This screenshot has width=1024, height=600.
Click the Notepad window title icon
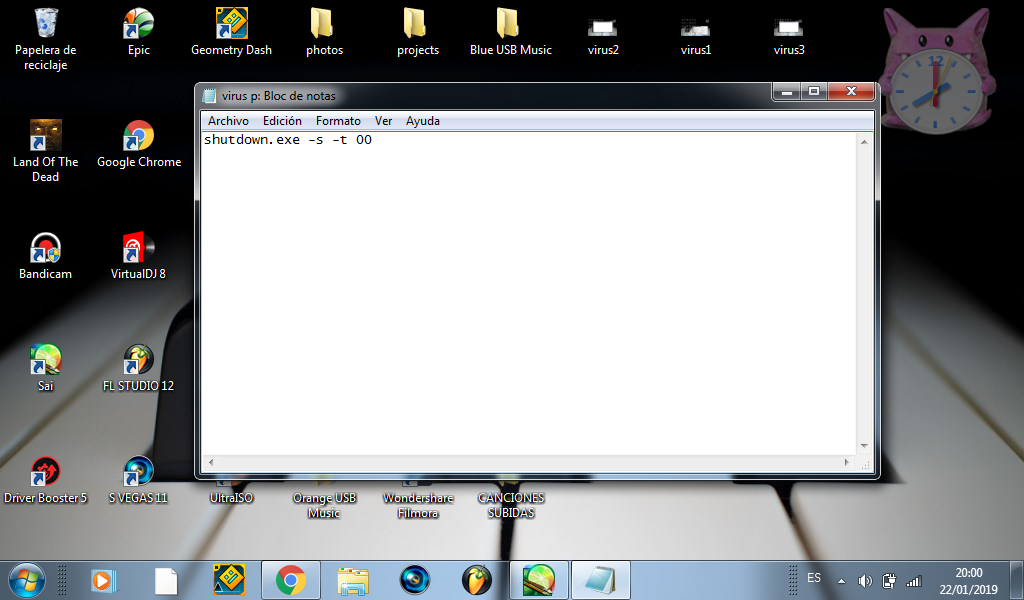click(x=209, y=96)
